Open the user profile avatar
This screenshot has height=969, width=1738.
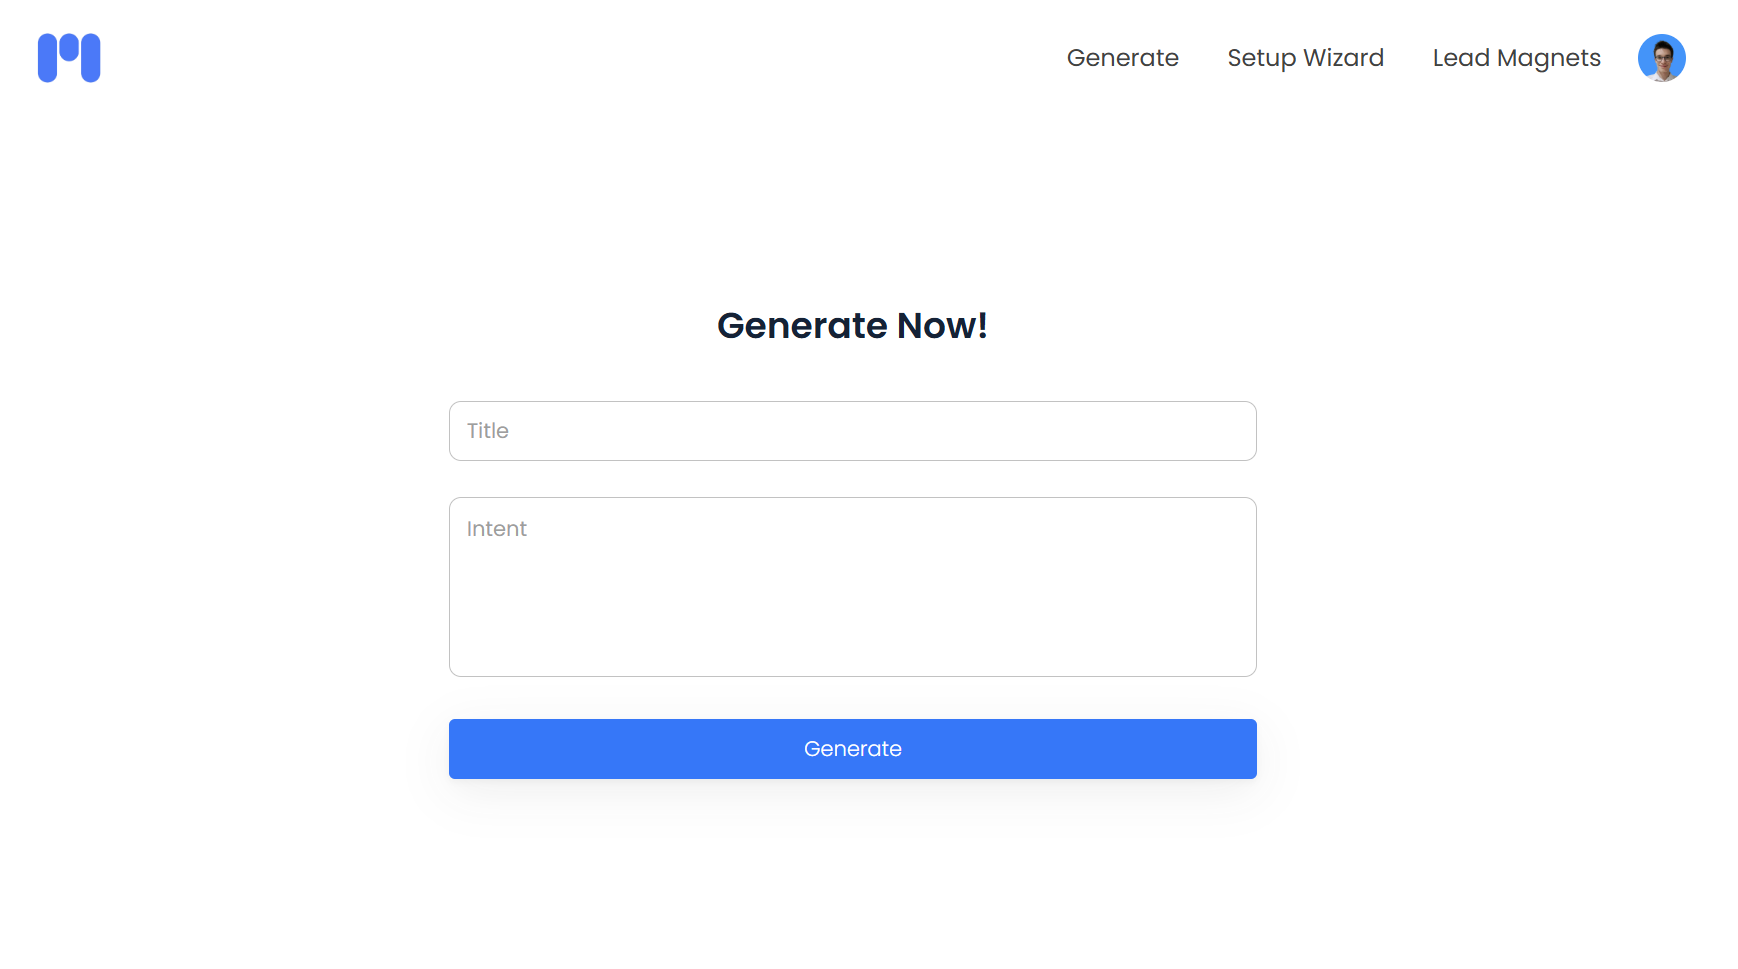coord(1661,58)
